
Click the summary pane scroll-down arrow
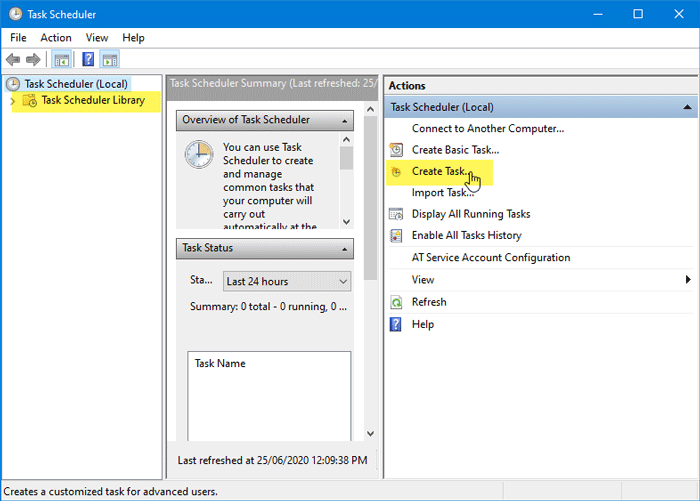(x=370, y=434)
